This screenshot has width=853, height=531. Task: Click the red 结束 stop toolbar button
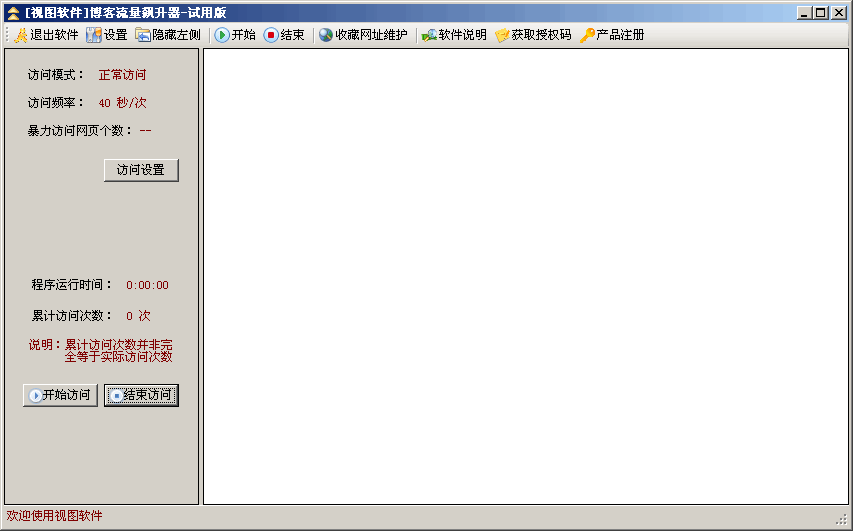click(x=283, y=35)
